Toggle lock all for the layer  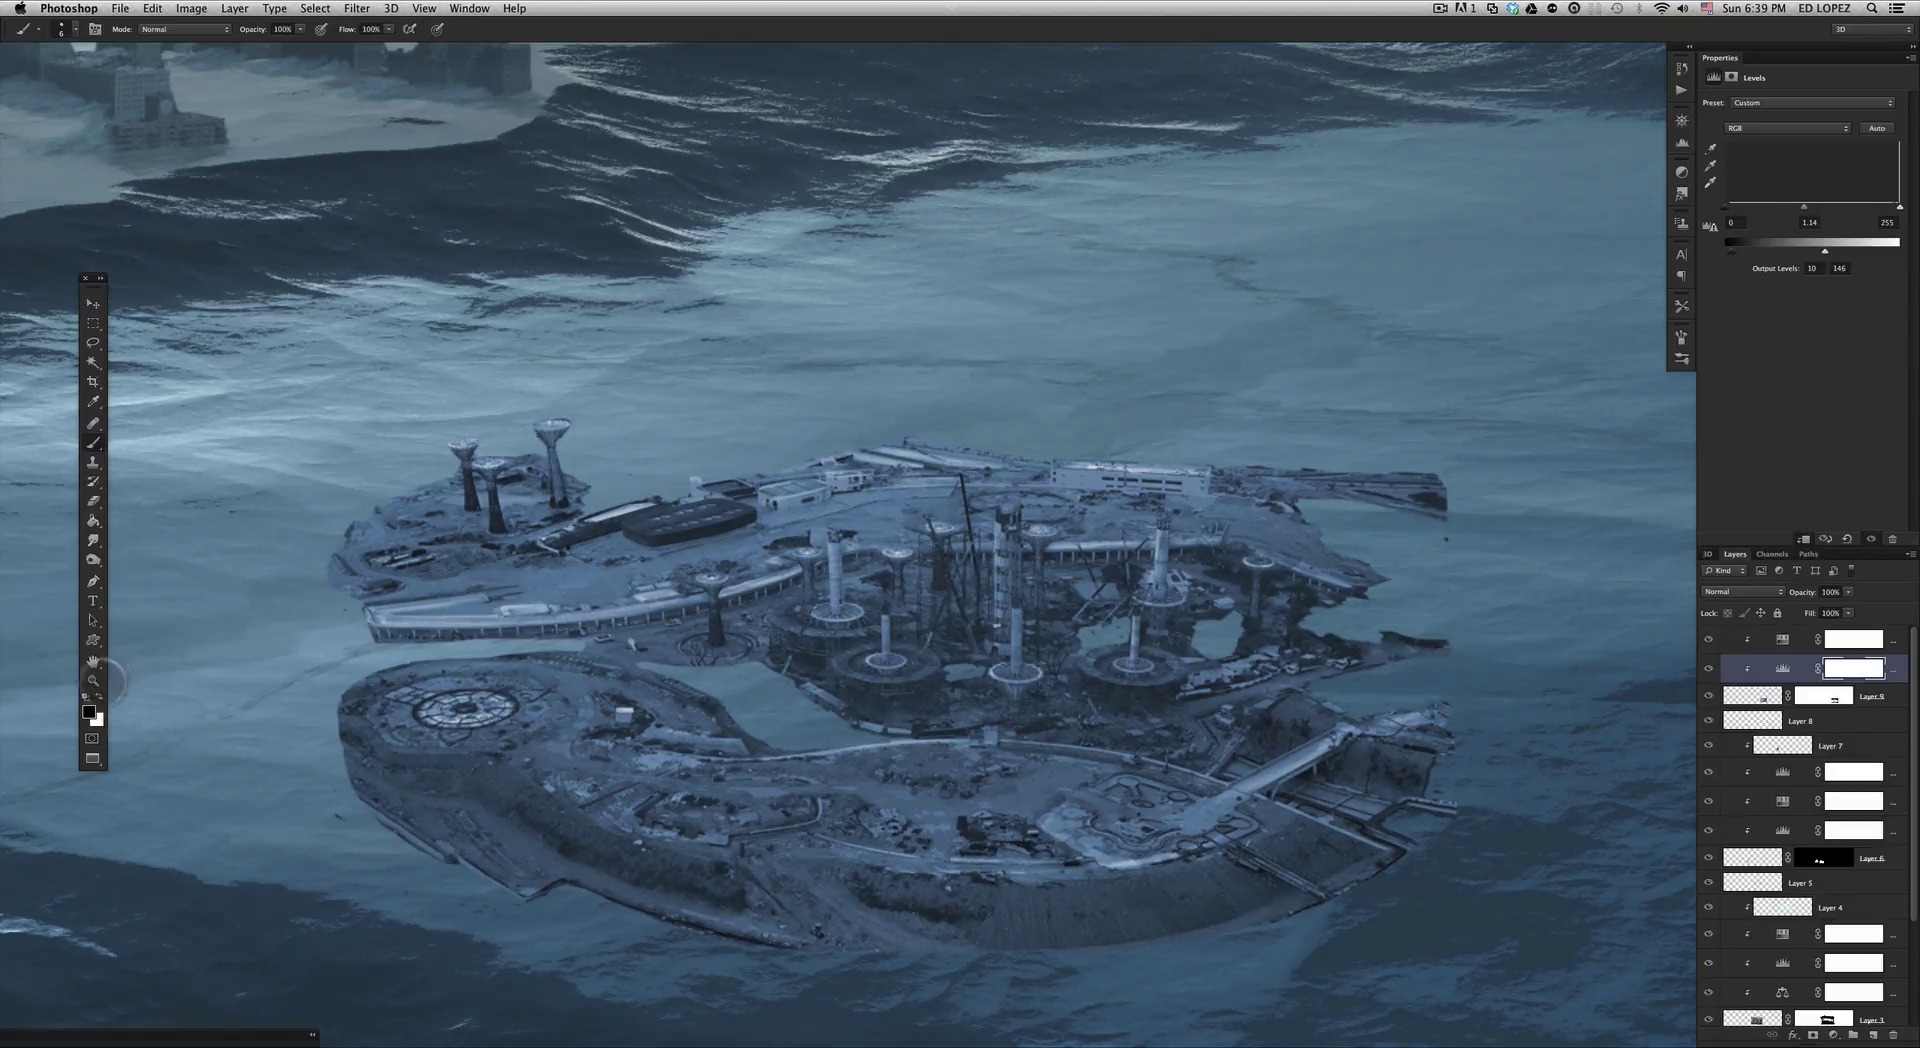pyautogui.click(x=1777, y=613)
